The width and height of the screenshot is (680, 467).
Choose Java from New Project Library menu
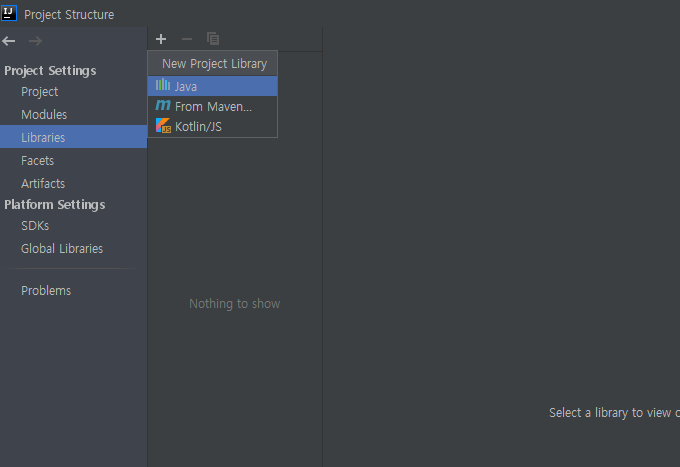[212, 86]
